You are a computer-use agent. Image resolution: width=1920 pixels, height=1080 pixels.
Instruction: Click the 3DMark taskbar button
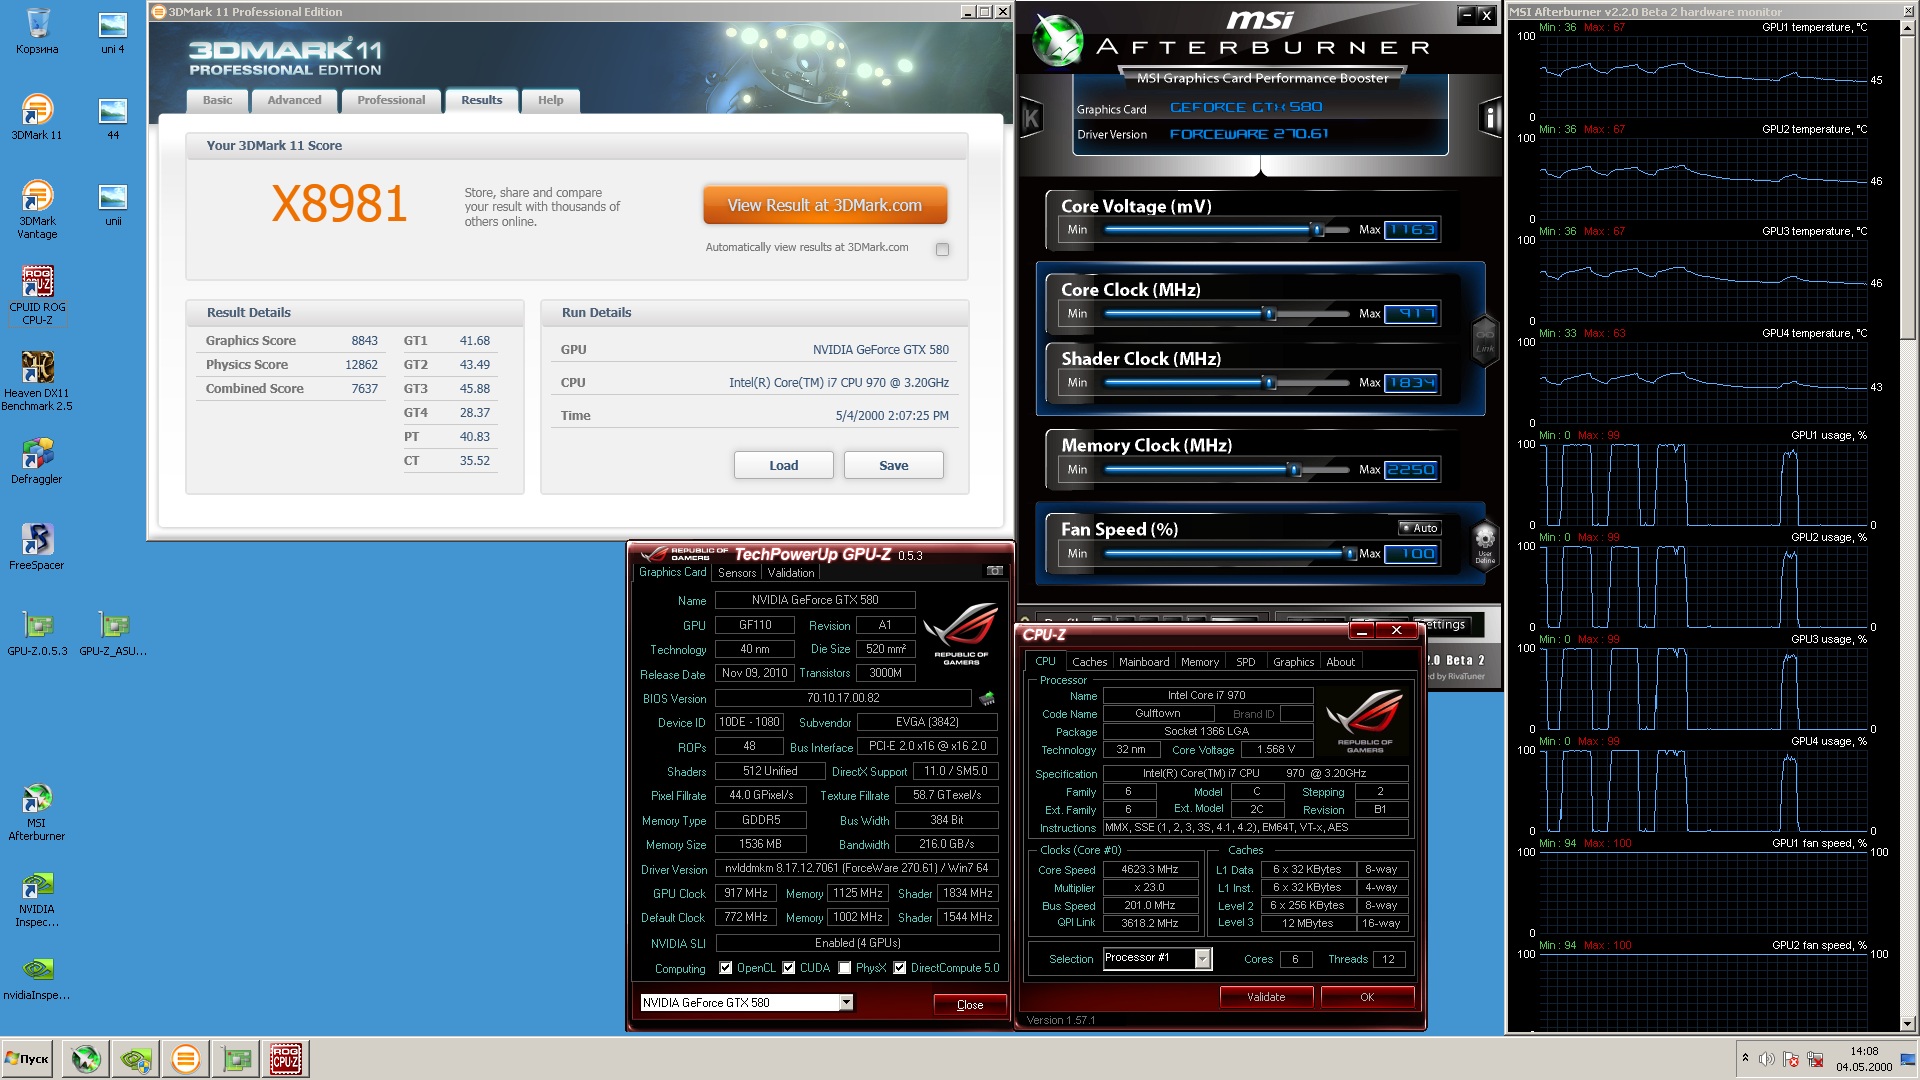[185, 1058]
